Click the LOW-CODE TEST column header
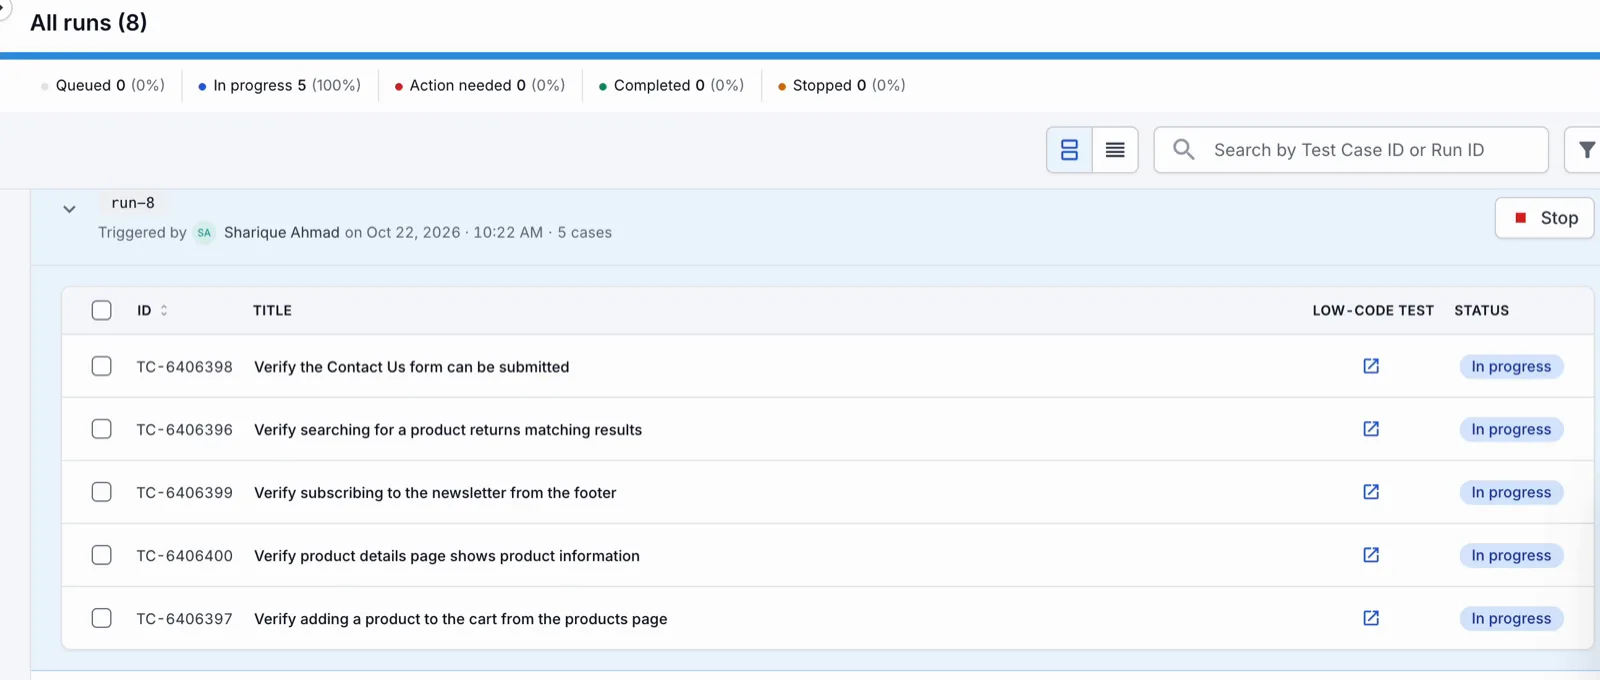The image size is (1600, 680). [x=1373, y=310]
